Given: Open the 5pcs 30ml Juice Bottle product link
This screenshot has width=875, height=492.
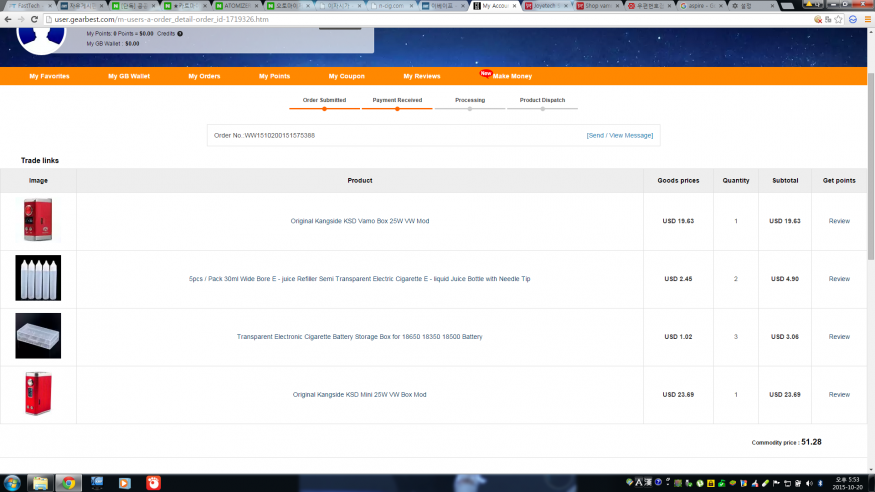Looking at the screenshot, I should [359, 279].
